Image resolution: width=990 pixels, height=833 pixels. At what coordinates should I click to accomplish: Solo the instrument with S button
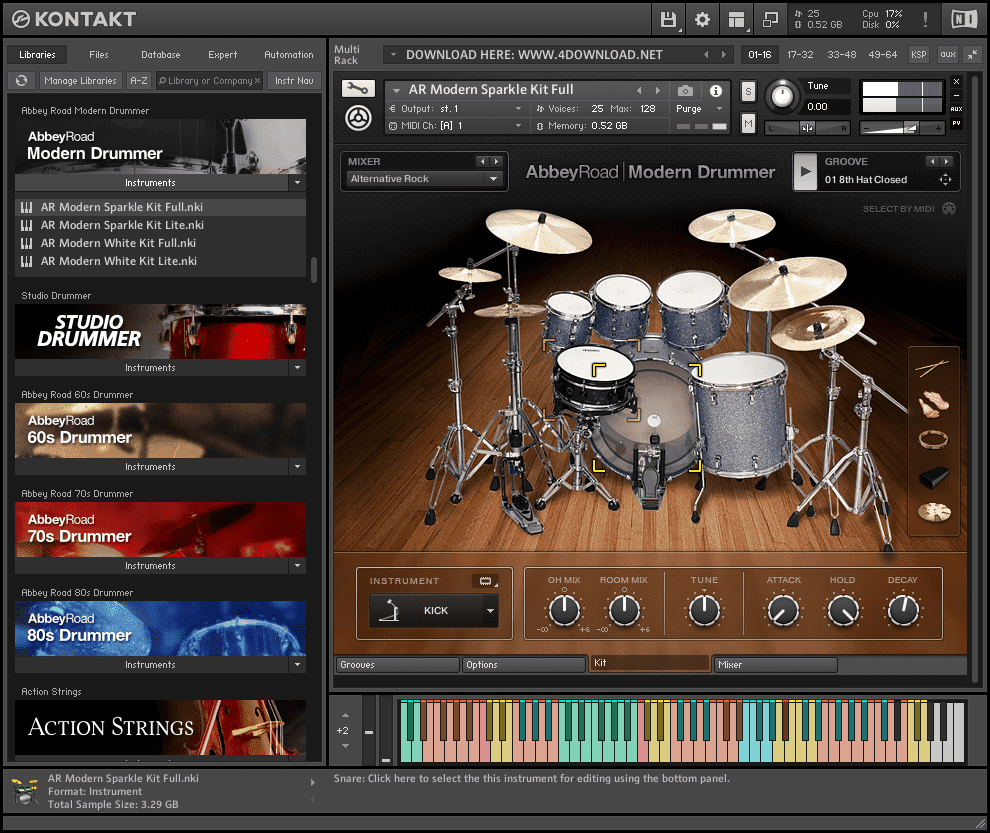coord(748,92)
